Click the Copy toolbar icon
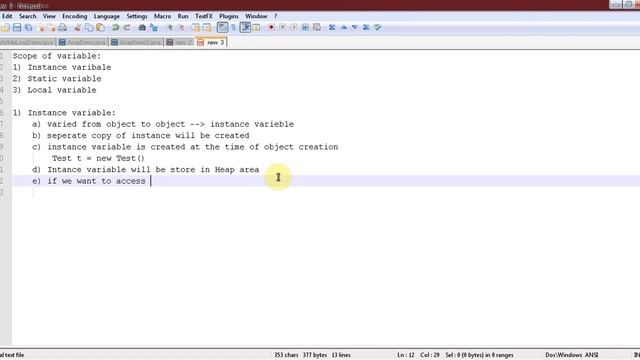640x360 pixels. click(x=89, y=27)
